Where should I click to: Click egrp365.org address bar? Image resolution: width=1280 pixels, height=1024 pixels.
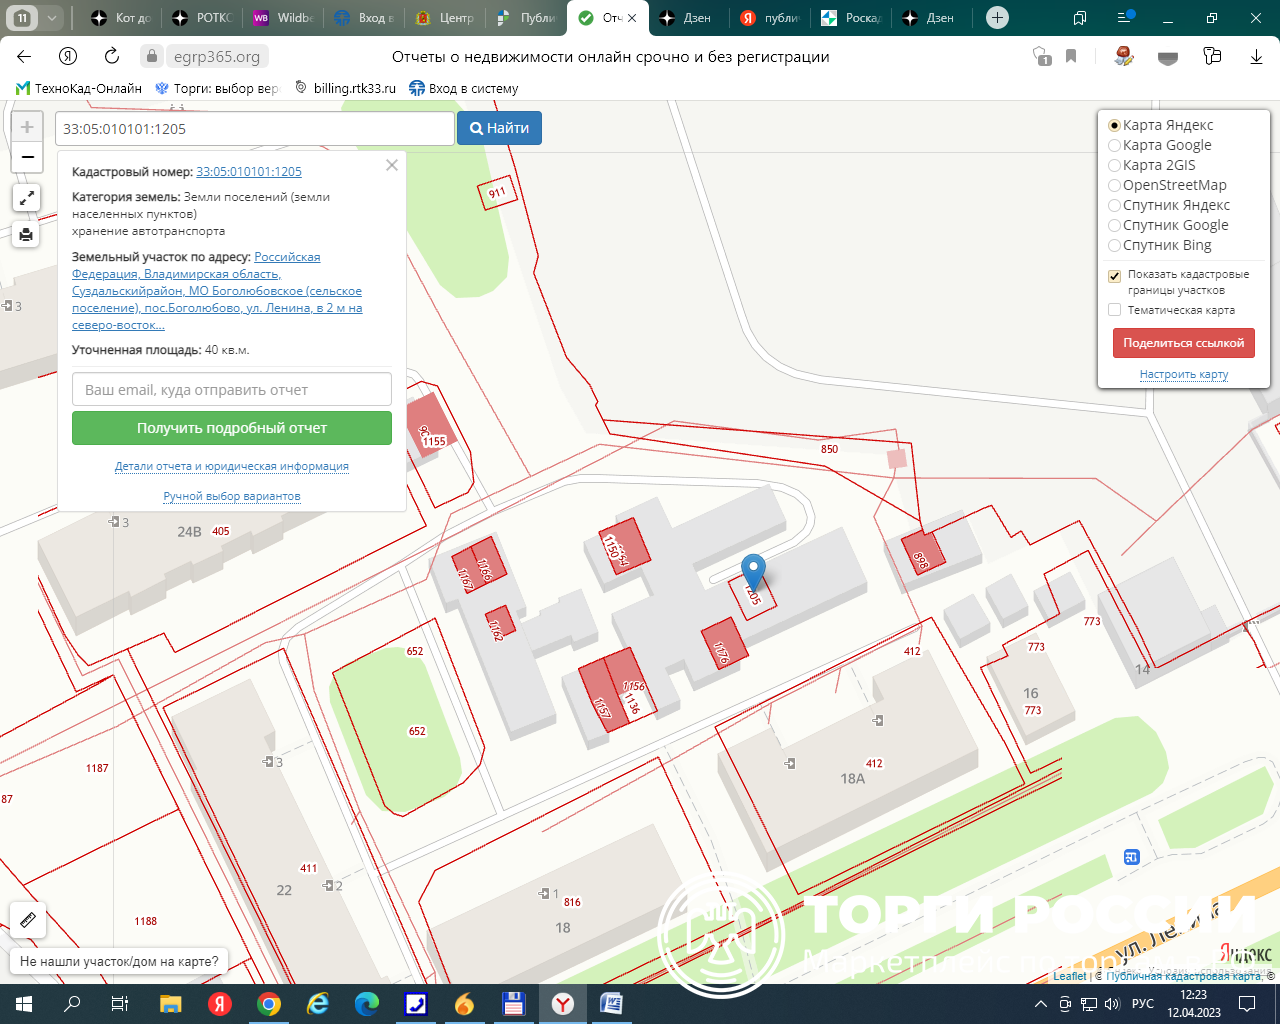coord(217,57)
